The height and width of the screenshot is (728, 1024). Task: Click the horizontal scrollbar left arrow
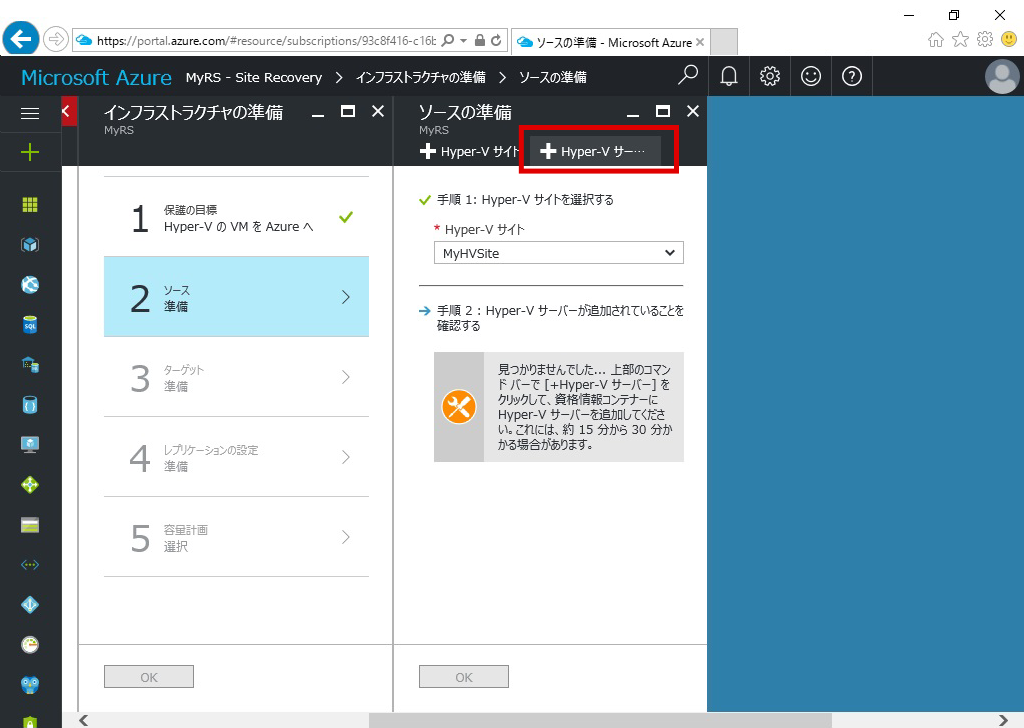click(84, 720)
